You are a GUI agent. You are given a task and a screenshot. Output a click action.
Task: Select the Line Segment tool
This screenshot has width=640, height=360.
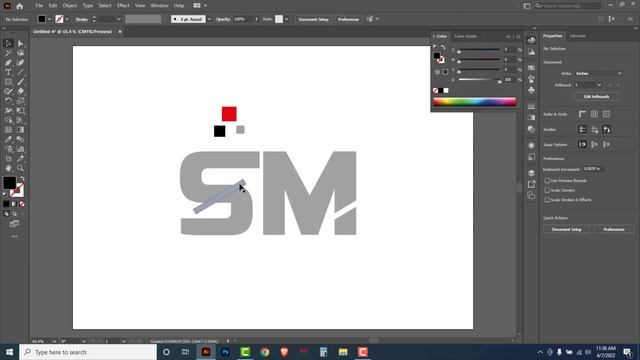(20, 72)
